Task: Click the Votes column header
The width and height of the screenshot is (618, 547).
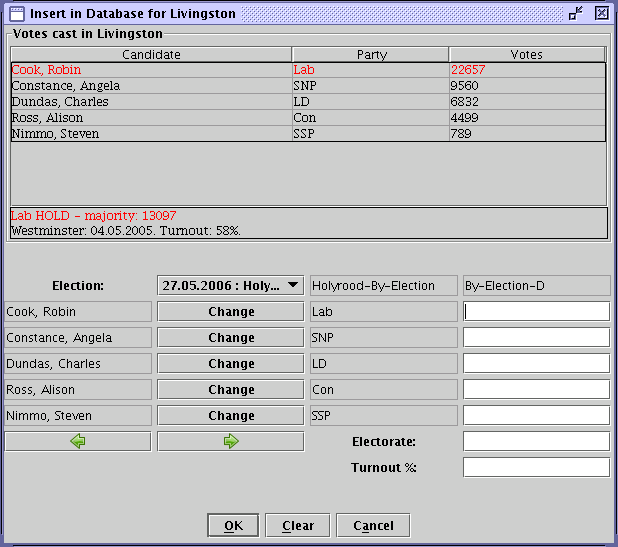Action: tap(527, 54)
